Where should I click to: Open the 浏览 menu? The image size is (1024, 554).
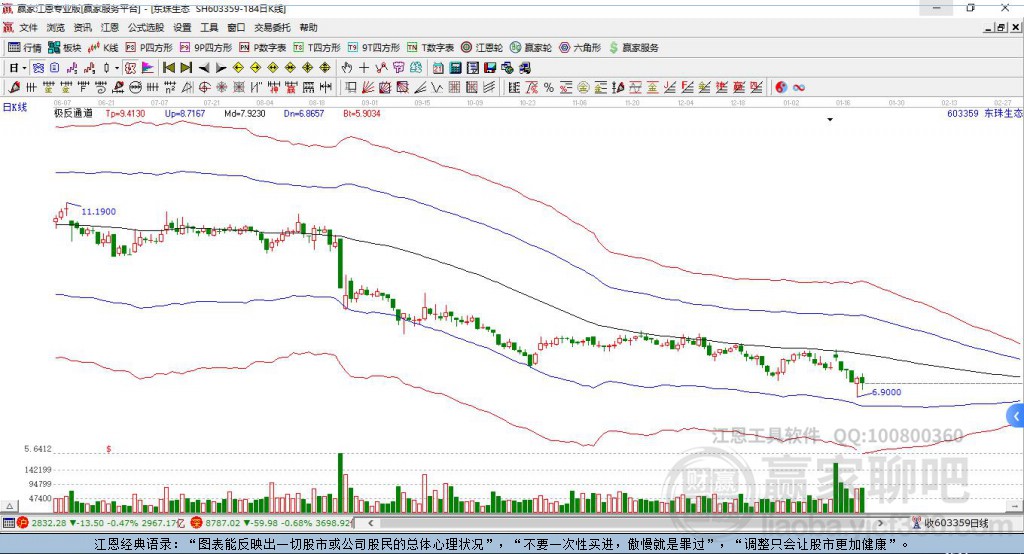coord(56,27)
